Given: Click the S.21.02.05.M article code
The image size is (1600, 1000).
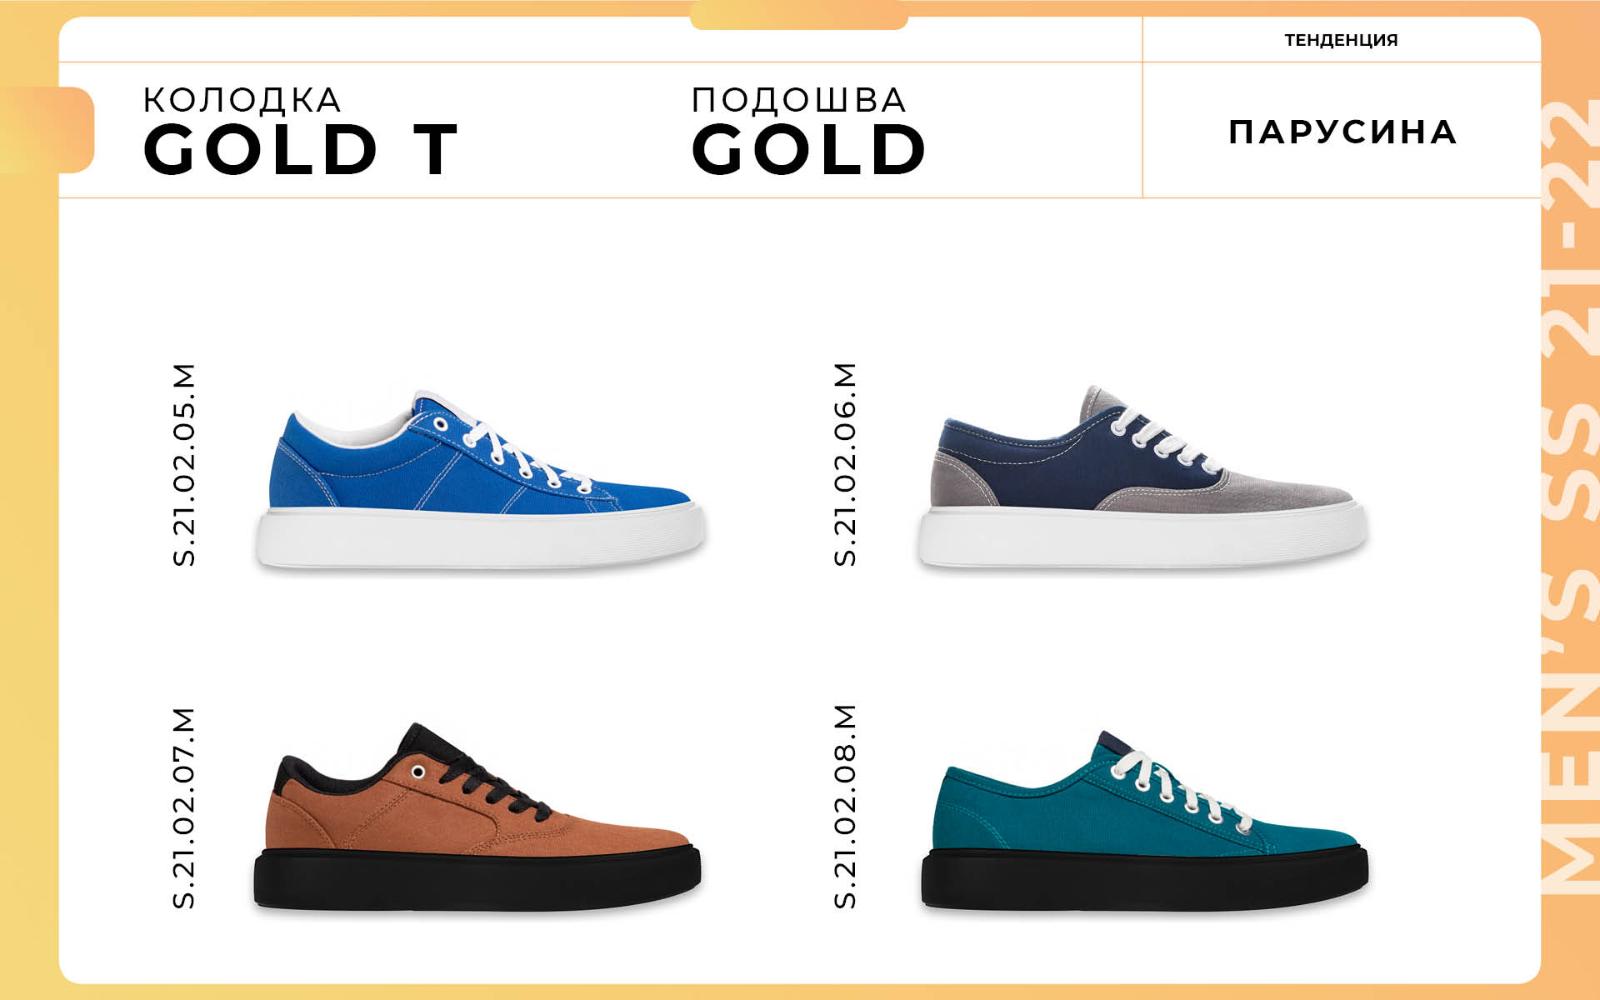Looking at the screenshot, I should 185,465.
